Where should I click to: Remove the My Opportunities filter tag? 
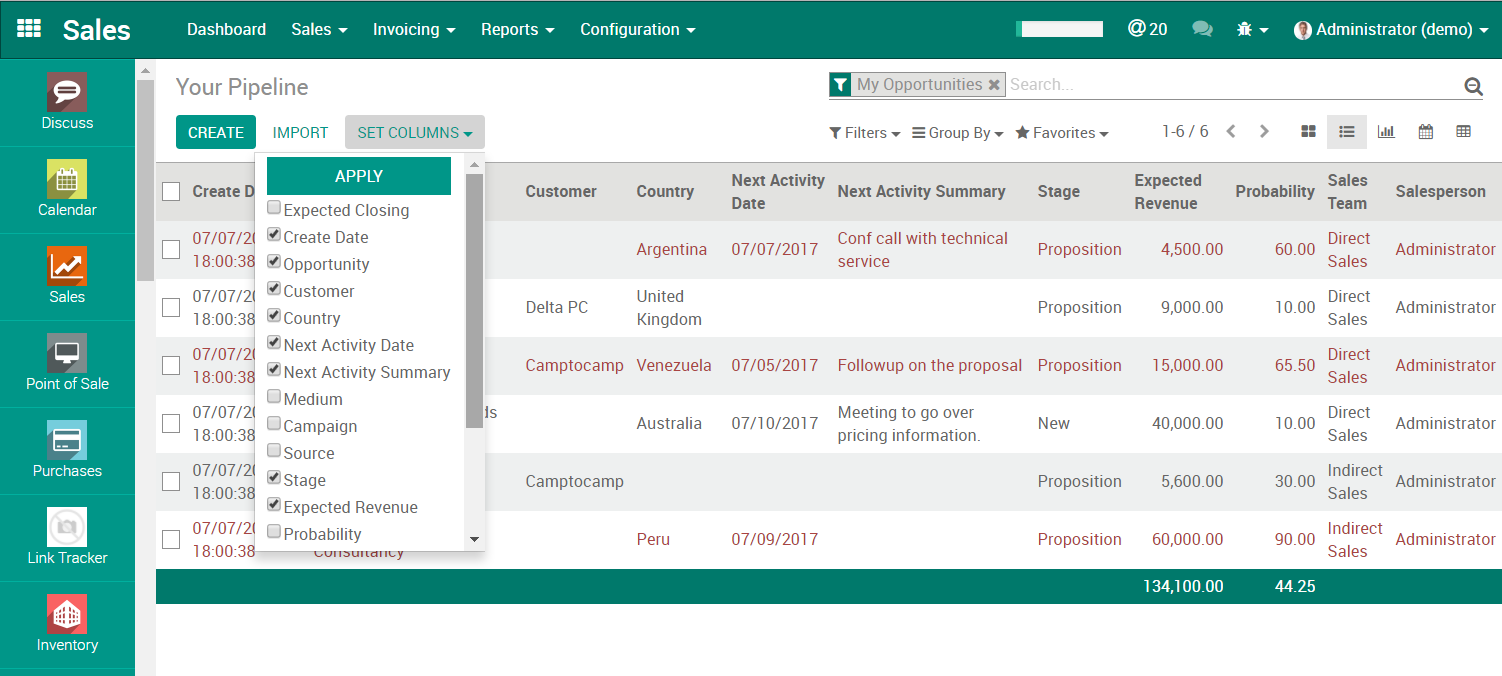[994, 85]
